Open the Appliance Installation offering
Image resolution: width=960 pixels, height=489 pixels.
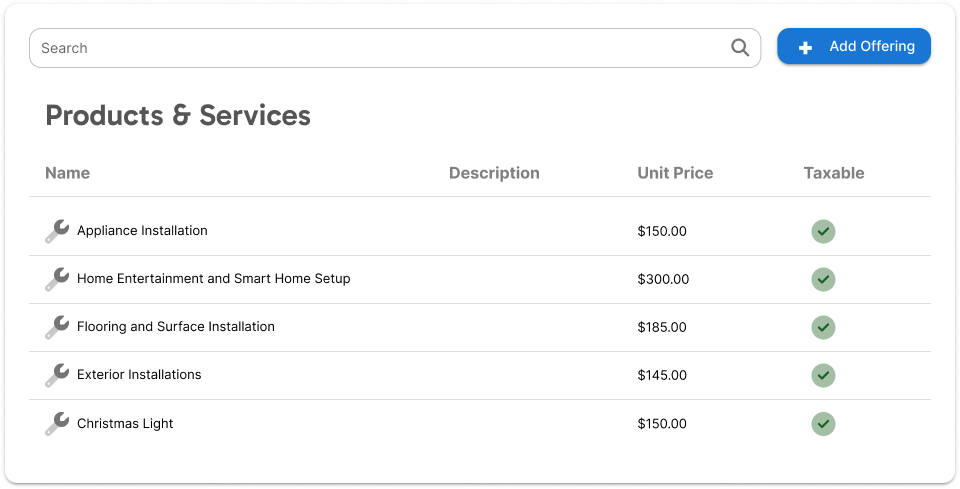point(142,231)
